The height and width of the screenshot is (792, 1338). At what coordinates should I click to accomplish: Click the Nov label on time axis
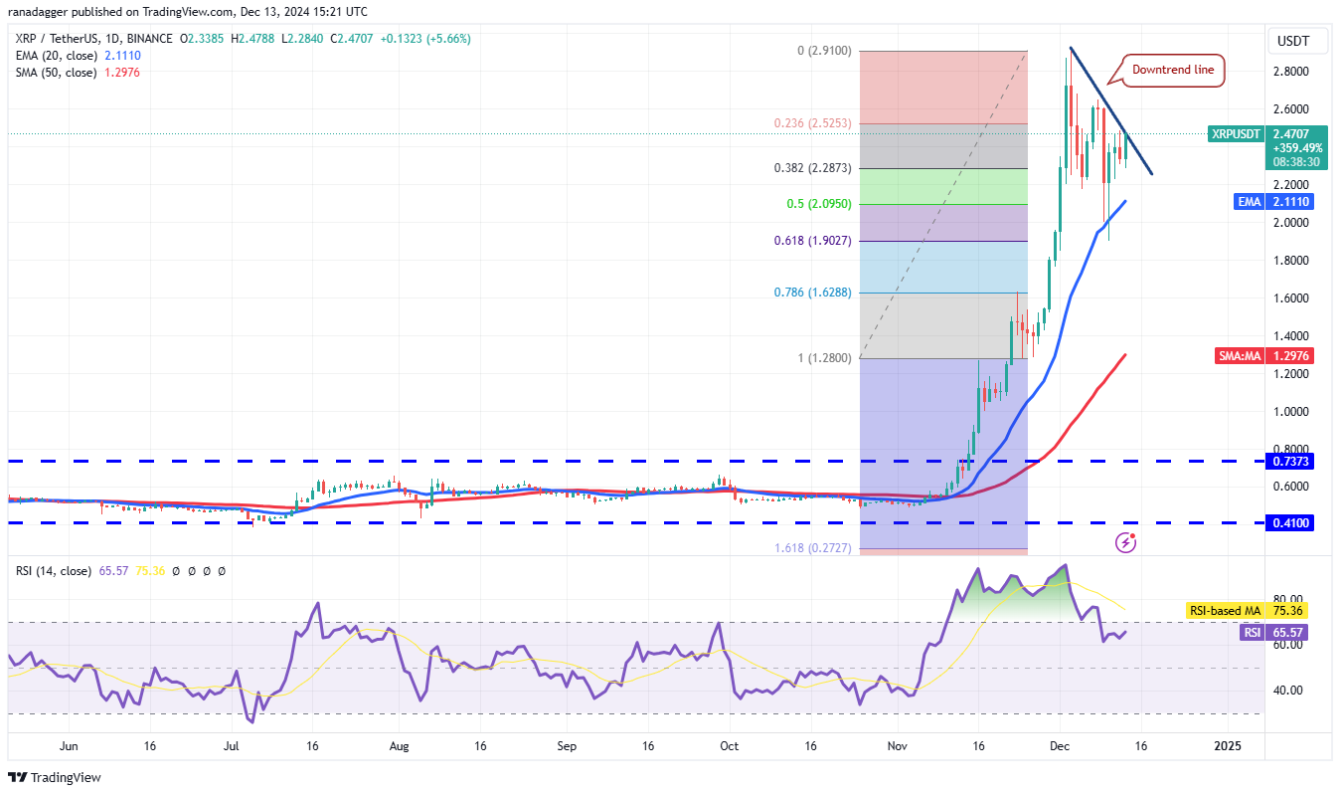(897, 746)
